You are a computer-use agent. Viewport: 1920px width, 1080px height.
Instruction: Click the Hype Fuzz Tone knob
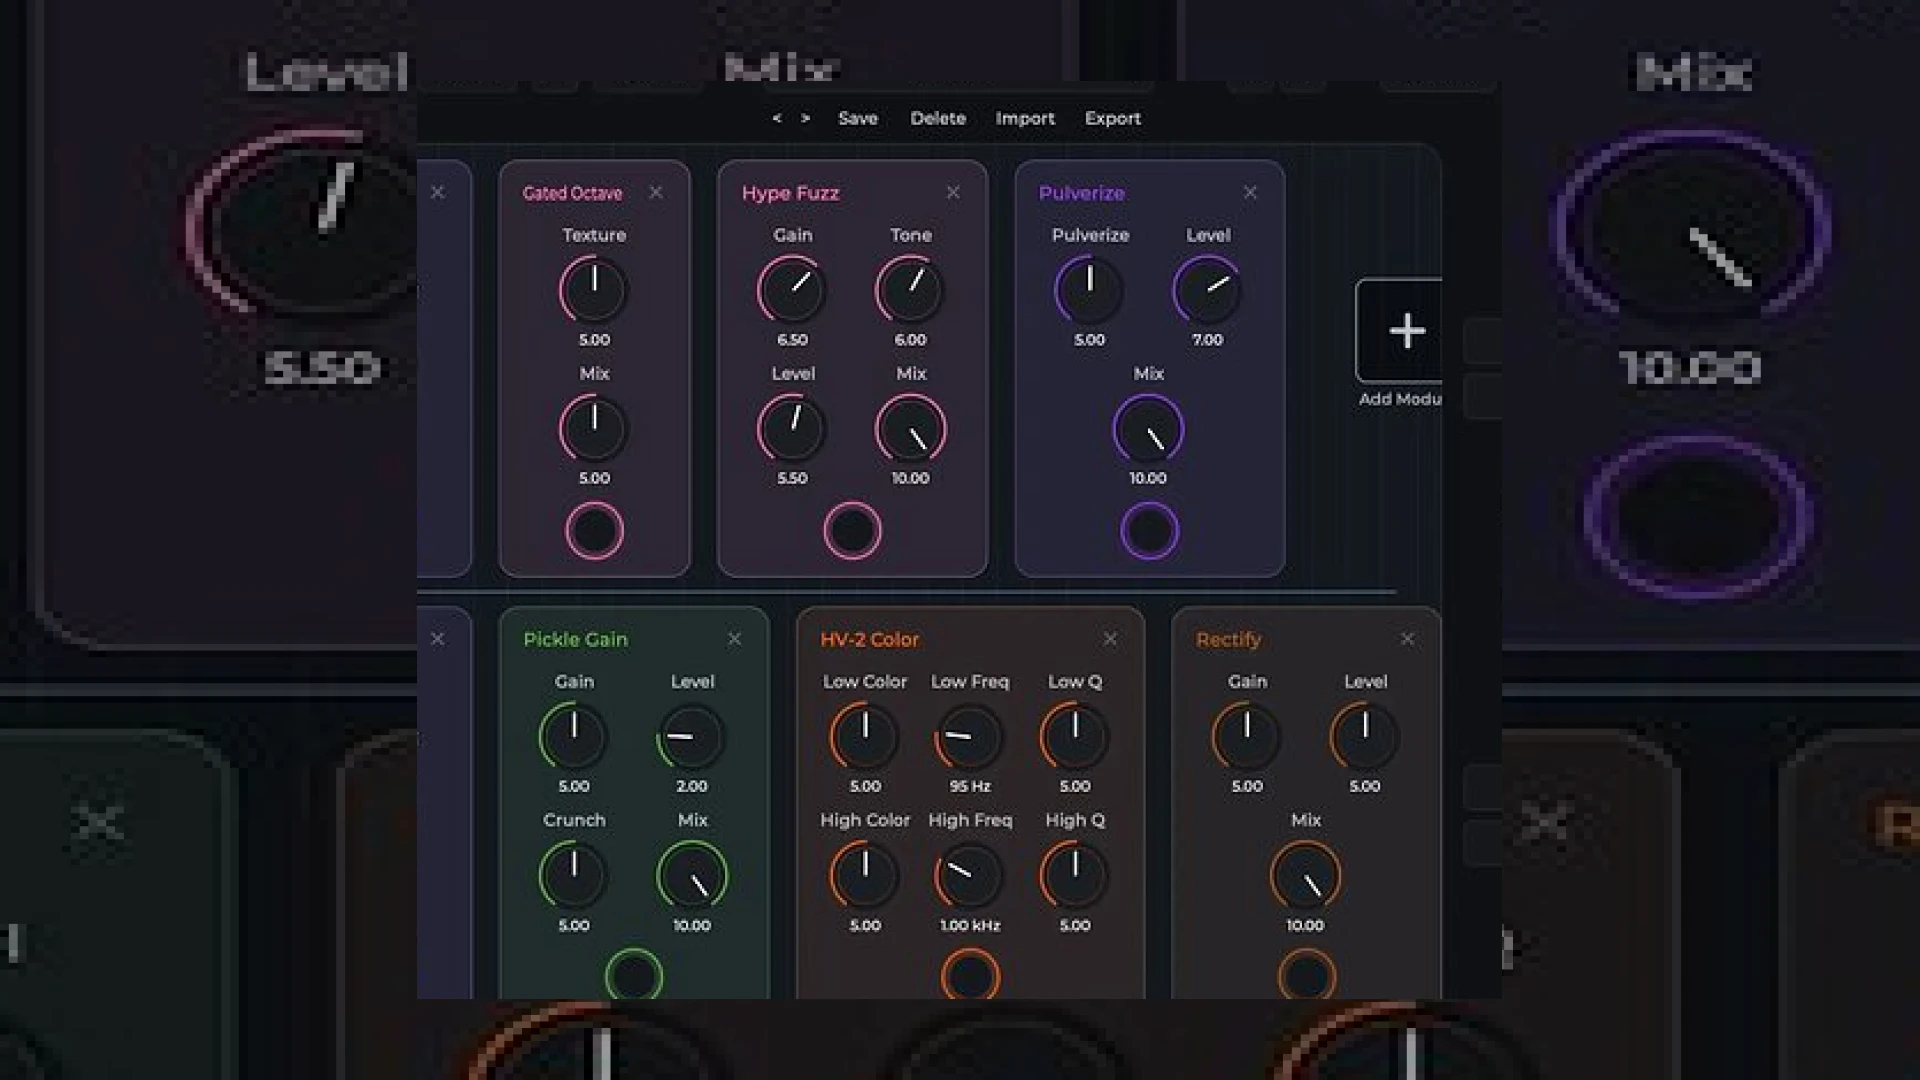[910, 290]
